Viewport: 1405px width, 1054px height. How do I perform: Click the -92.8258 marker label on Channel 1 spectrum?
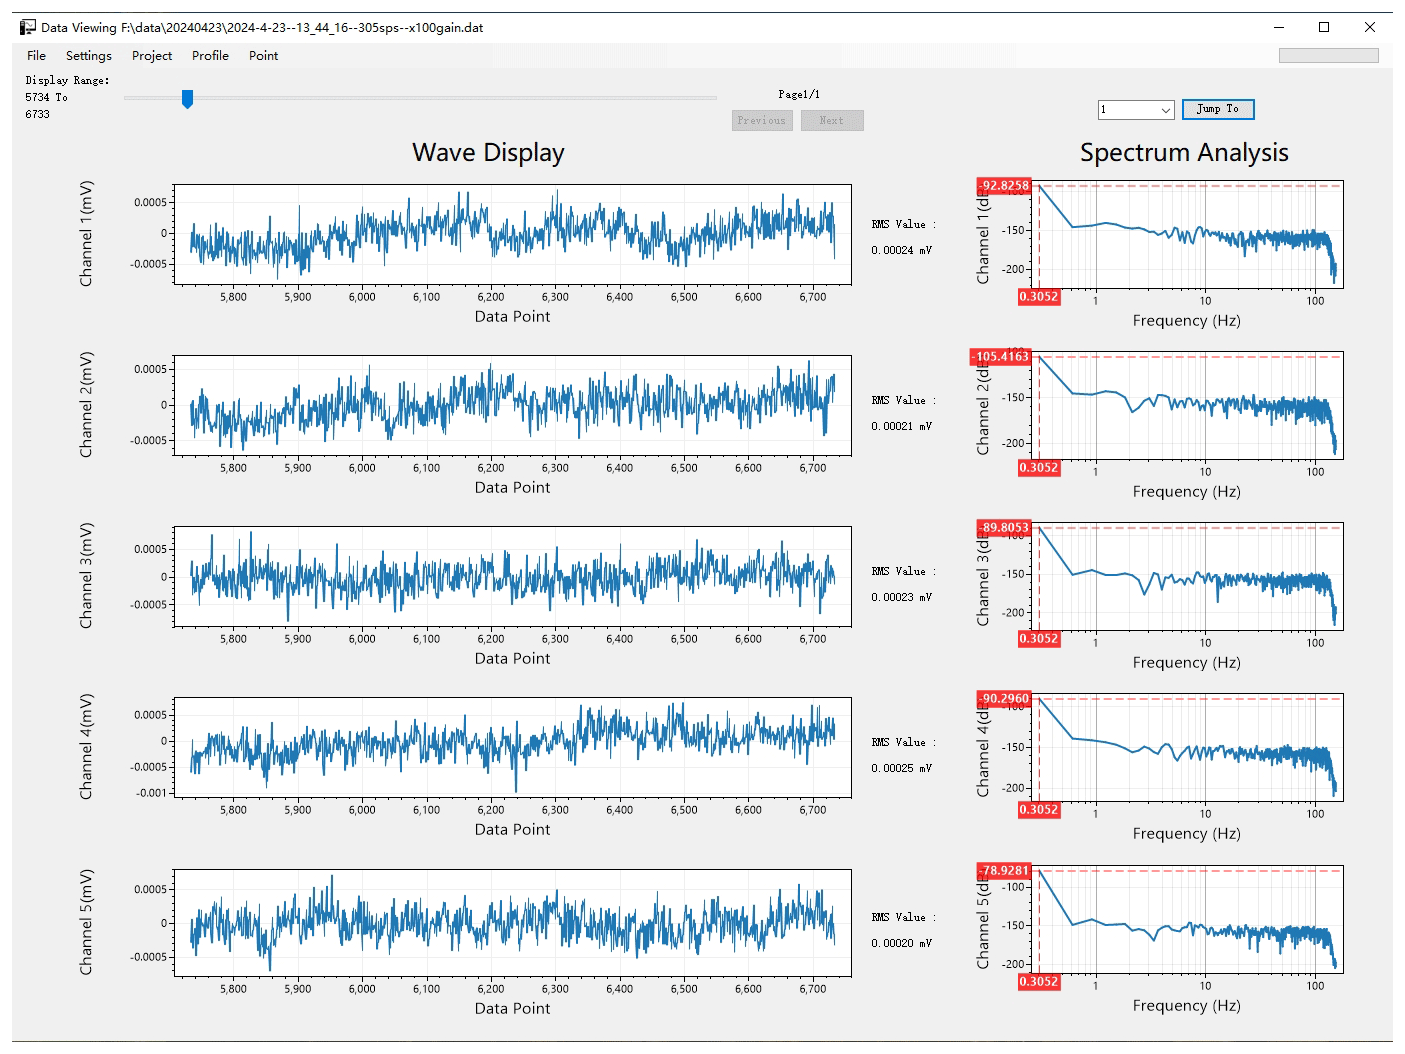pos(1004,186)
